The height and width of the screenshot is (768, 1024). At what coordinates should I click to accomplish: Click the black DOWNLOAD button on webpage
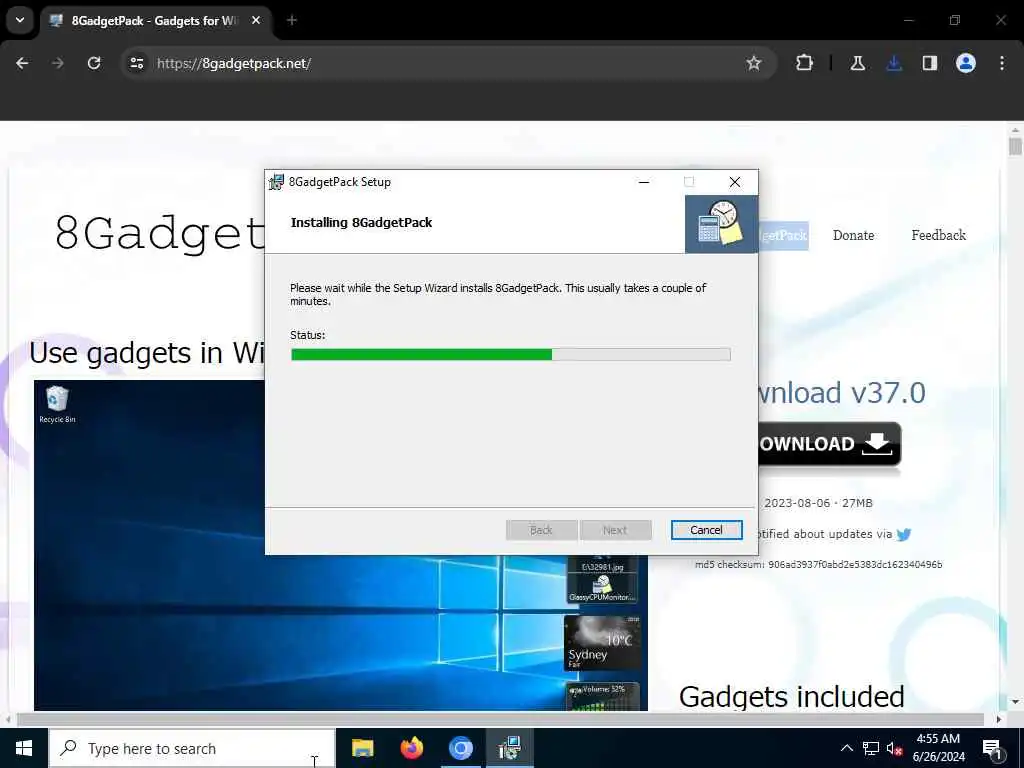[829, 444]
